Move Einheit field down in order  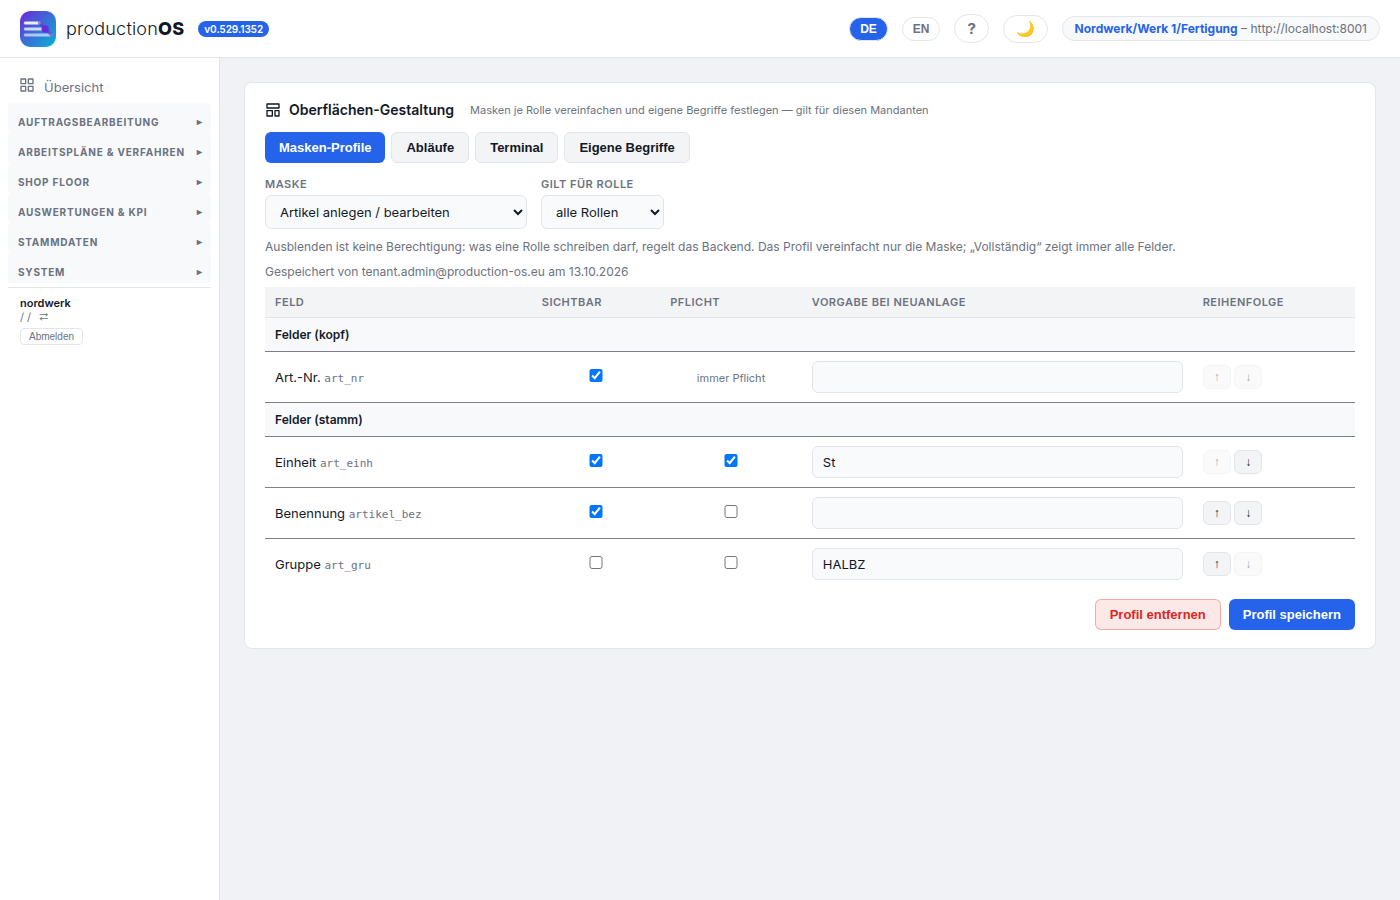tap(1248, 462)
